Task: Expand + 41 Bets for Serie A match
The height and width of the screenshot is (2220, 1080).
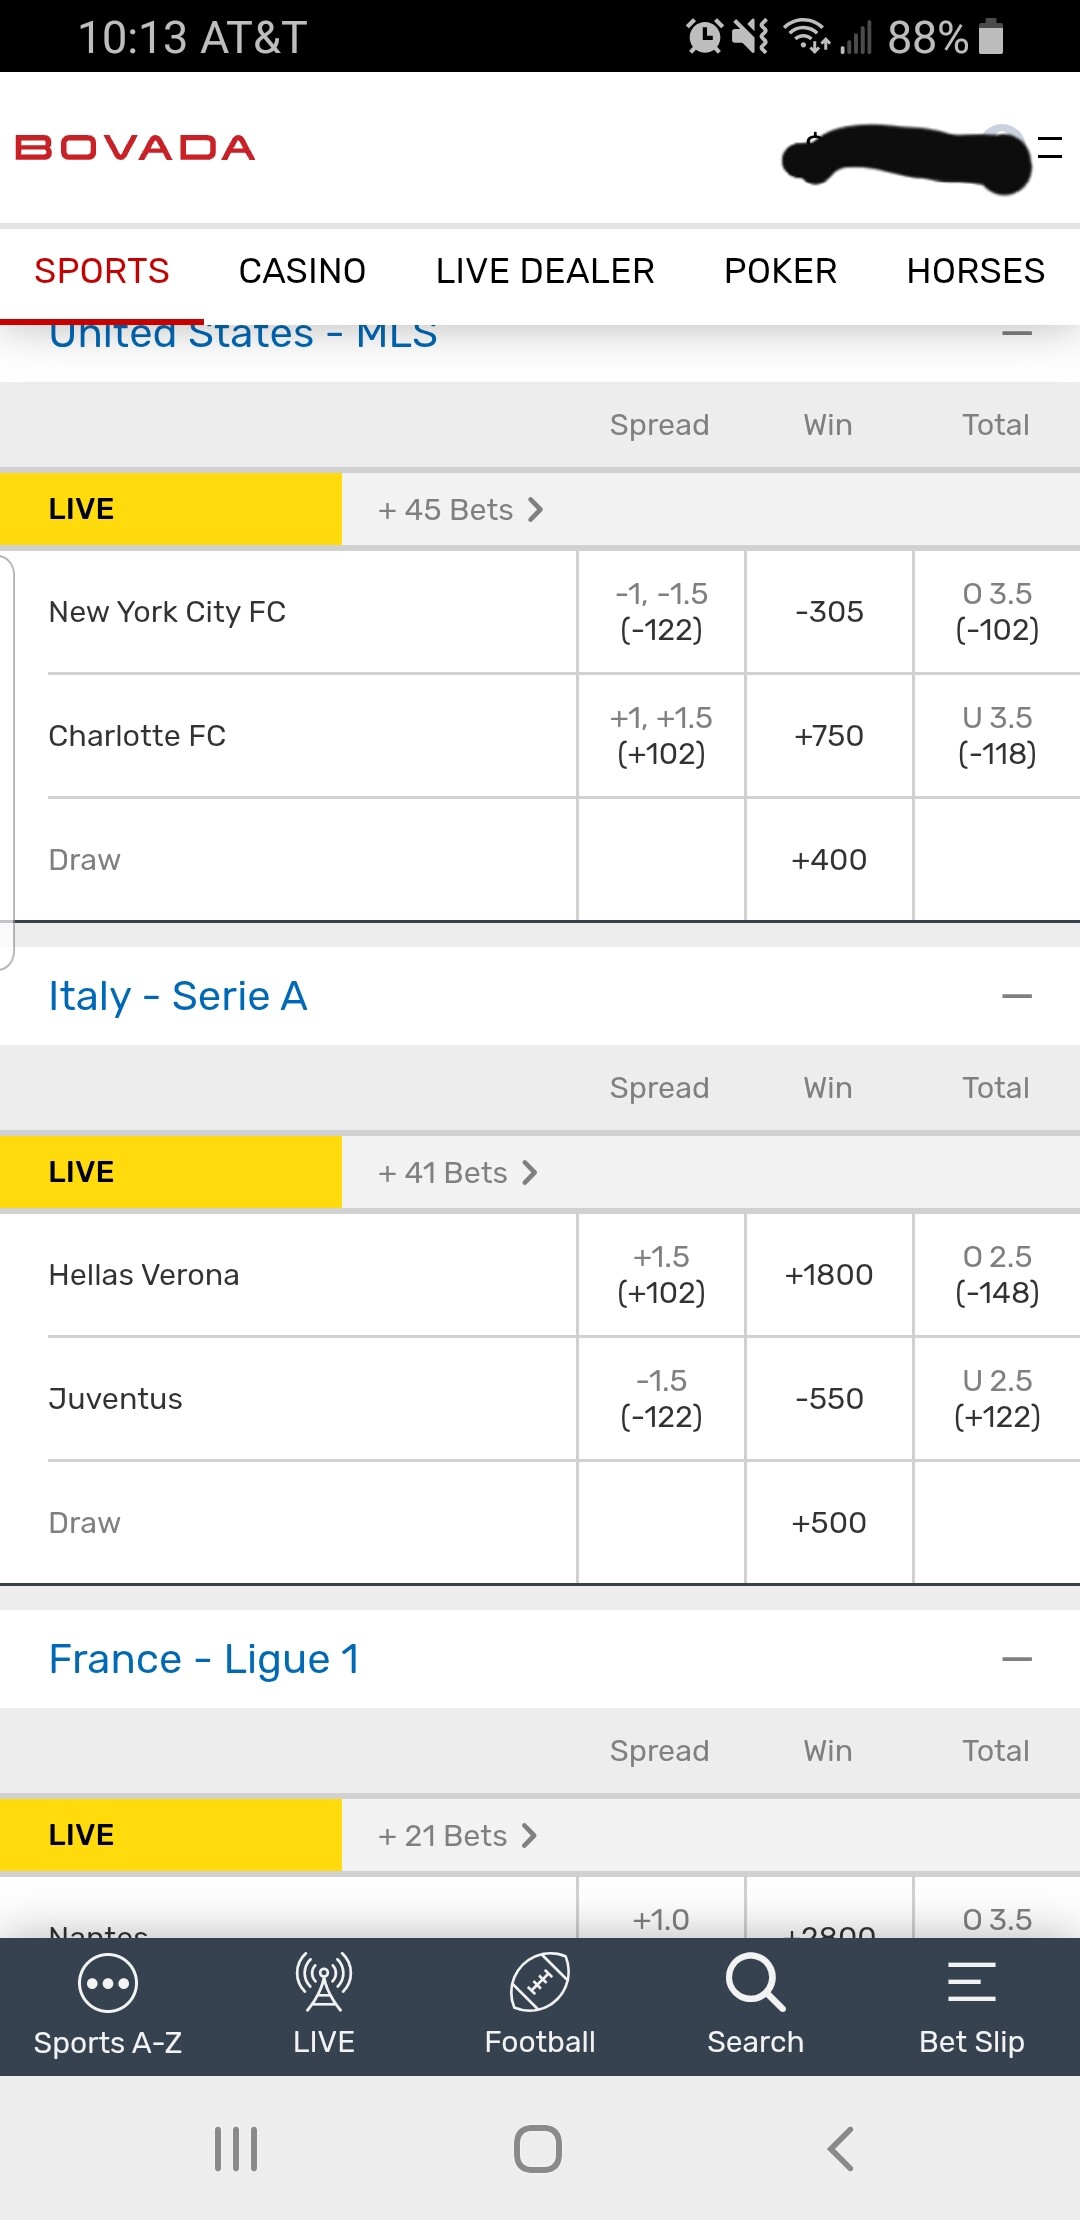Action: click(x=458, y=1173)
